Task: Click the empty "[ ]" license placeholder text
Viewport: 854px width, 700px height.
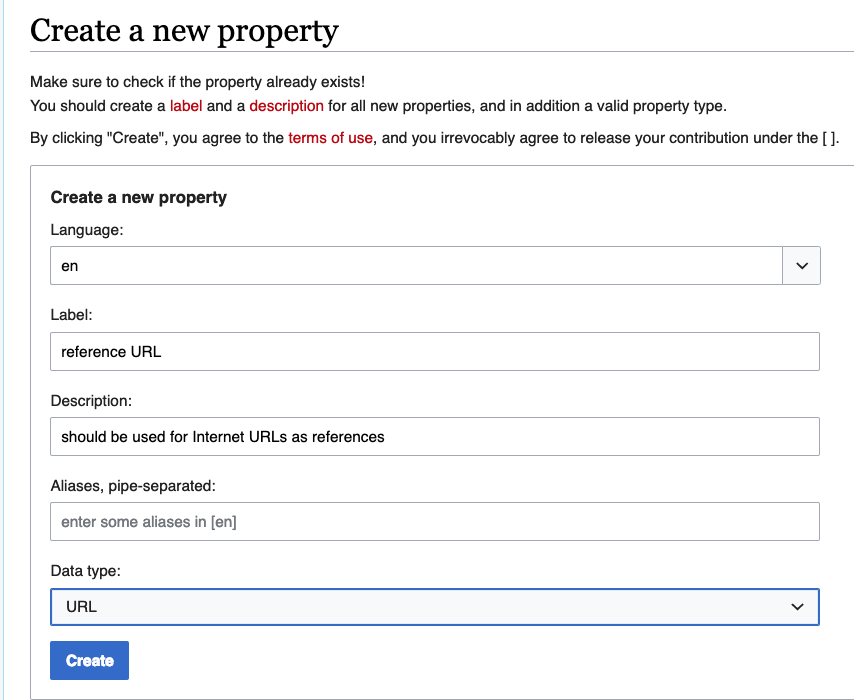Action: (x=829, y=138)
